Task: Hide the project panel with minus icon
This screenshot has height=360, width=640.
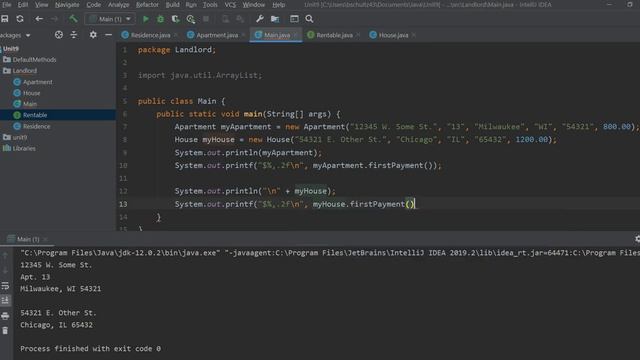Action: [x=108, y=35]
